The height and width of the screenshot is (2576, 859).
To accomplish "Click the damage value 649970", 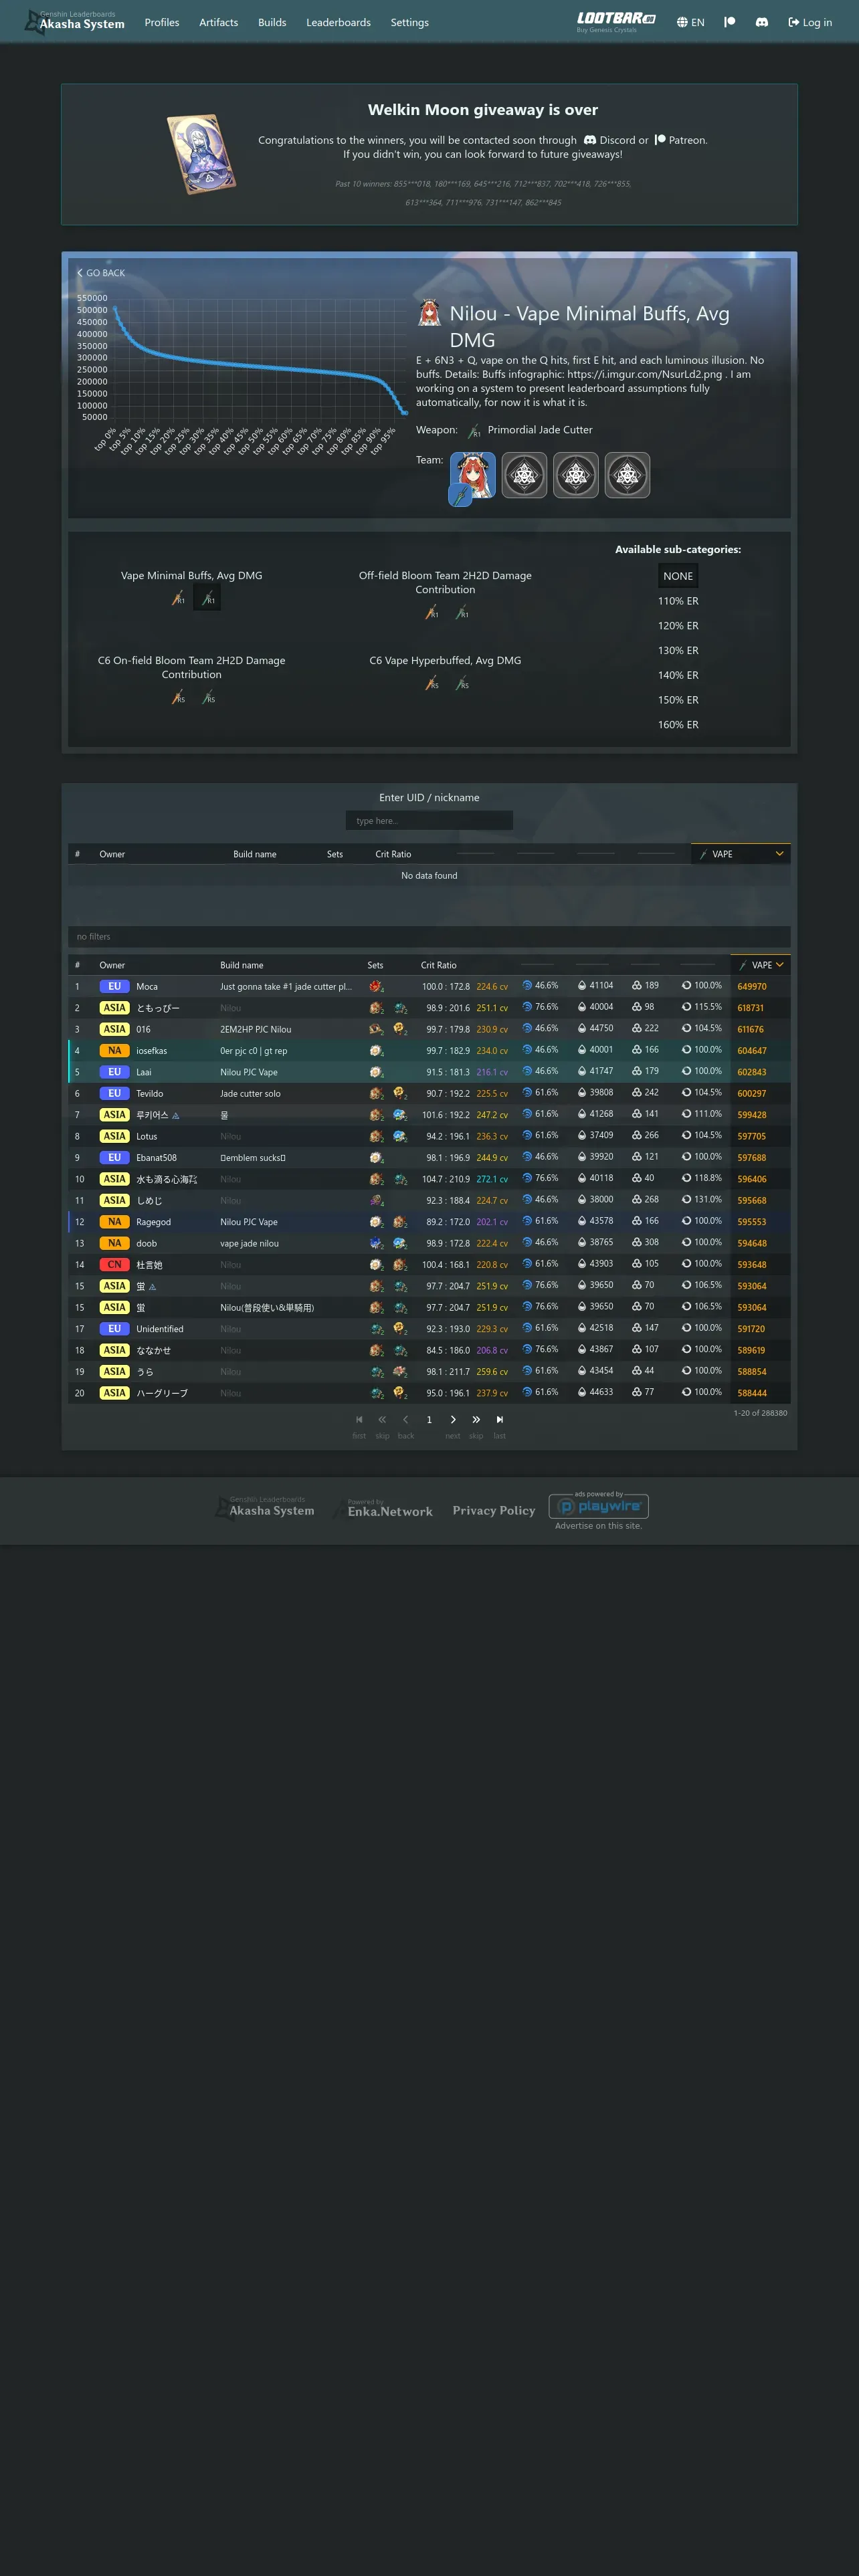I will (x=752, y=987).
